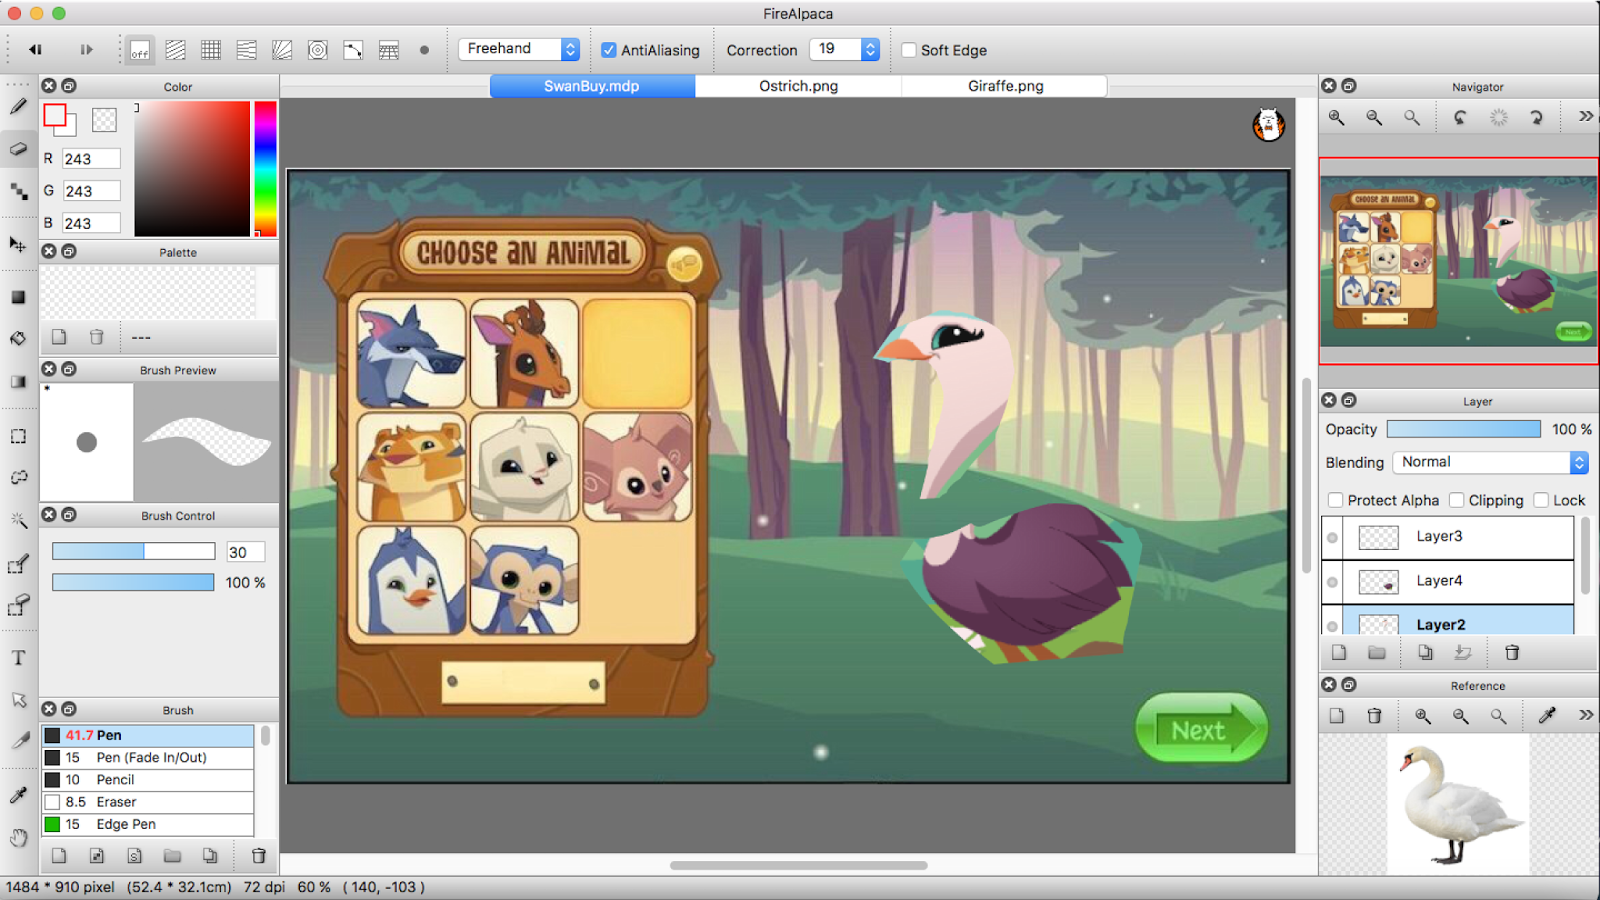This screenshot has height=900, width=1600.
Task: Click the Reference panel eyedropper icon
Action: click(1547, 715)
